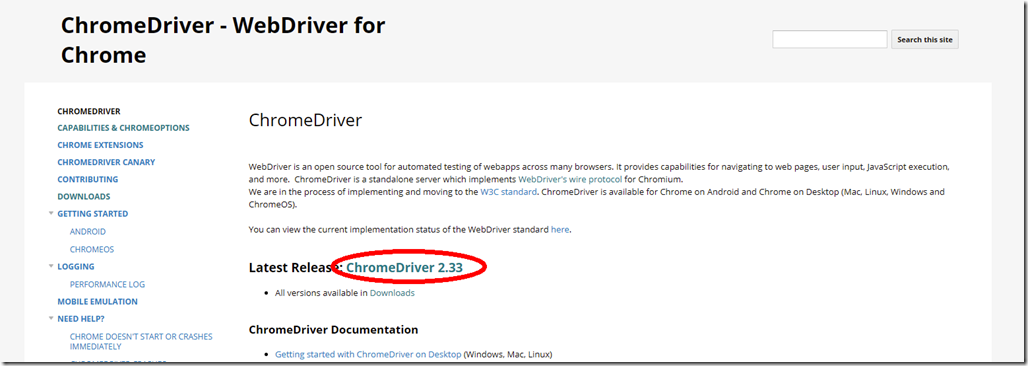Open the Performance Log sub-page
Image resolution: width=1028 pixels, height=366 pixels.
(x=108, y=285)
